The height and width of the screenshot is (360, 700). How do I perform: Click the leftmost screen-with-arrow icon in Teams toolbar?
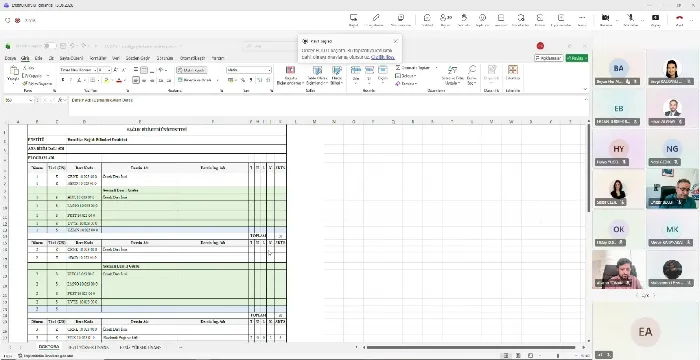coord(354,18)
